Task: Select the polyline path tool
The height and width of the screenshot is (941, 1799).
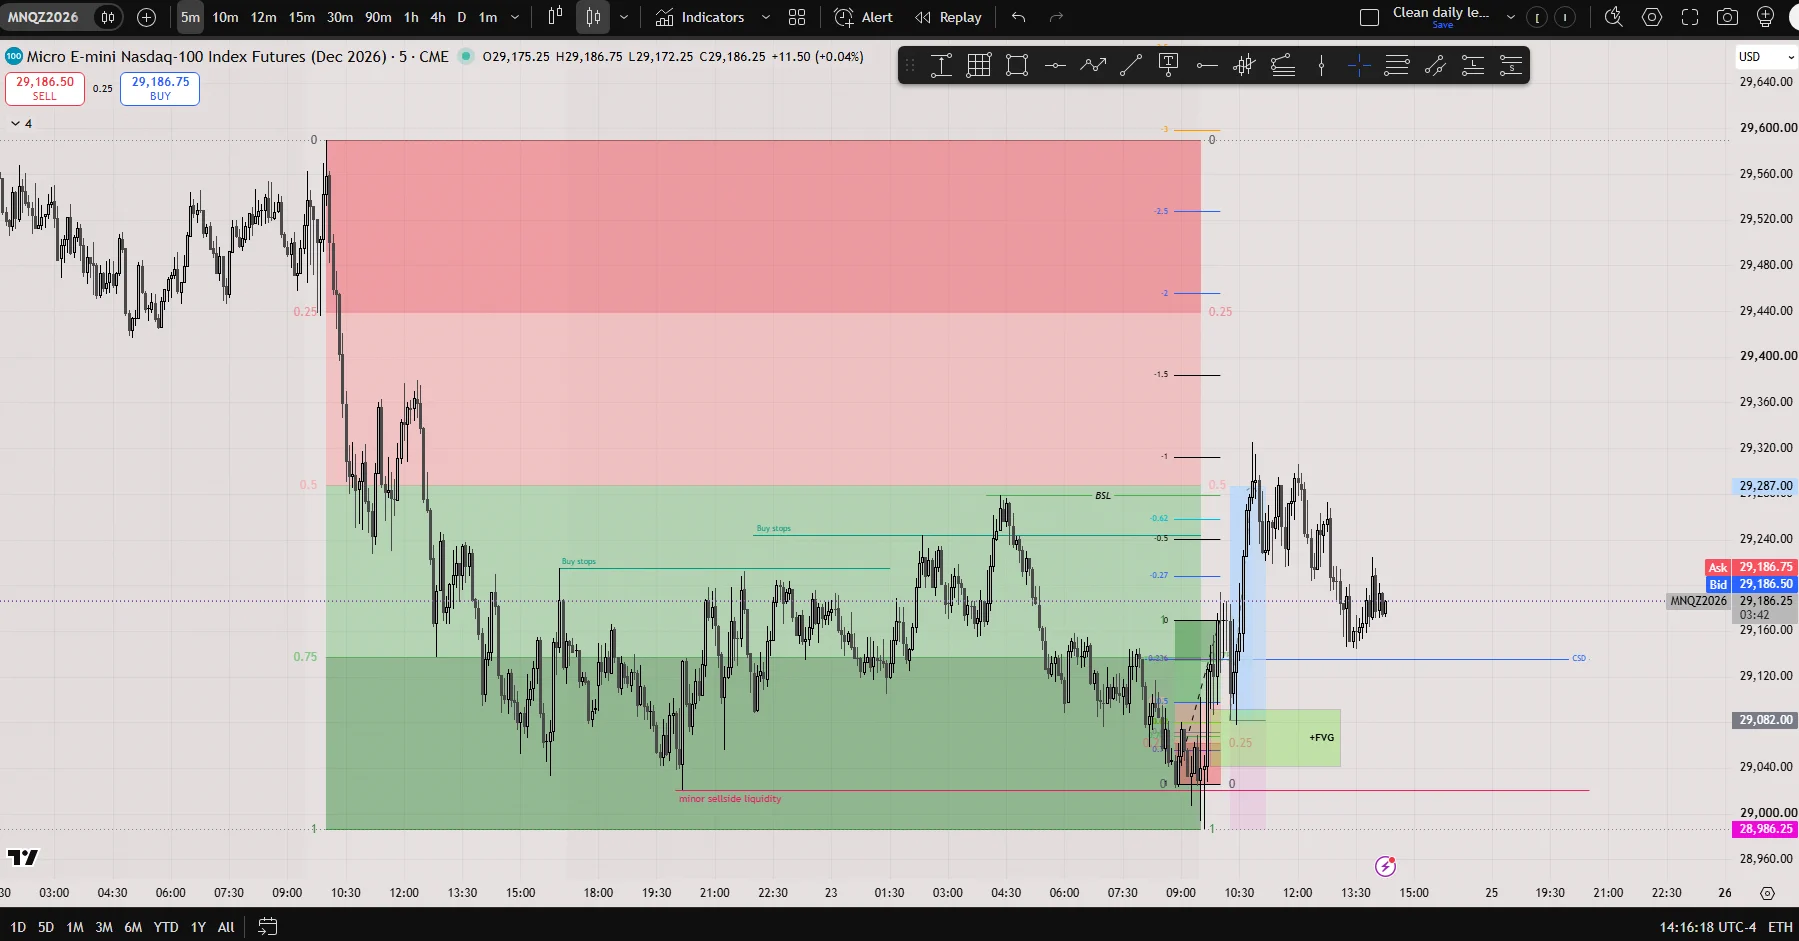Action: click(x=1093, y=66)
